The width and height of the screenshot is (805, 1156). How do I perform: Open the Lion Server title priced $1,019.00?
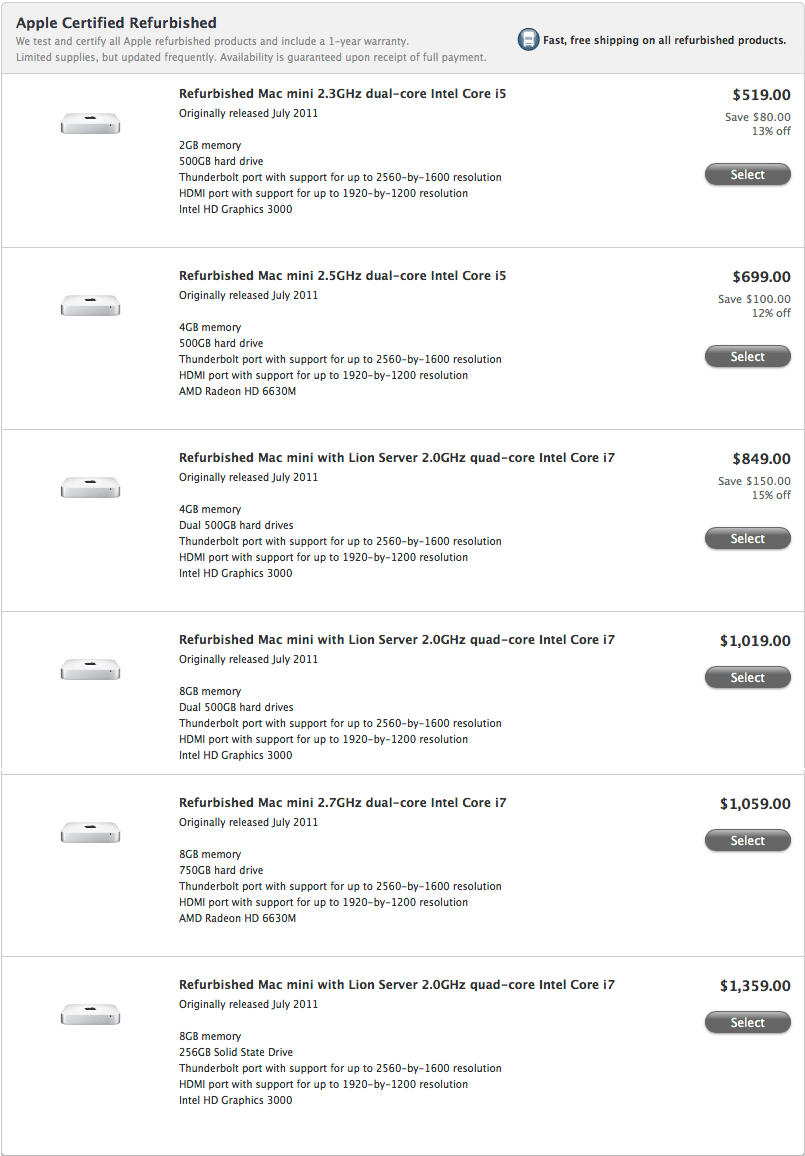tap(397, 640)
